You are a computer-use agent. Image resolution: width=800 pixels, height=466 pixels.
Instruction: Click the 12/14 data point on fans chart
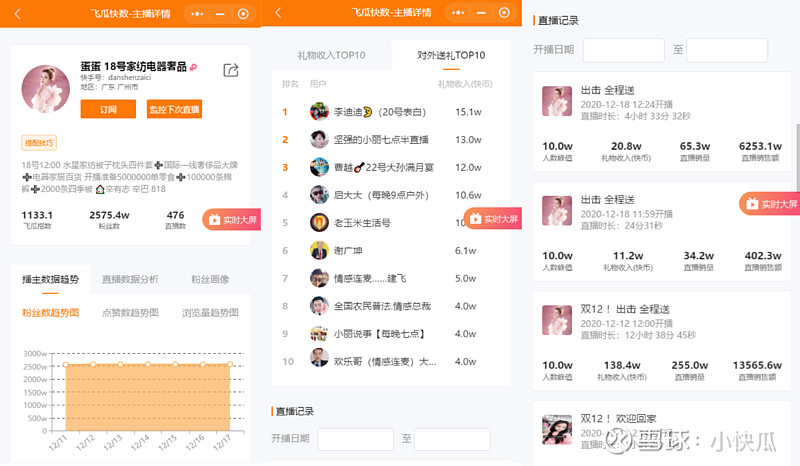click(148, 364)
